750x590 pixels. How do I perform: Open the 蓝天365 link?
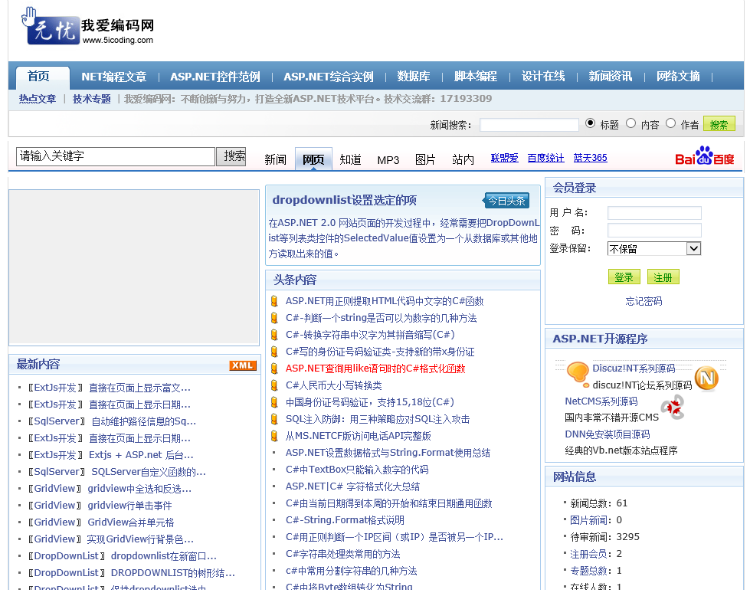(x=590, y=158)
